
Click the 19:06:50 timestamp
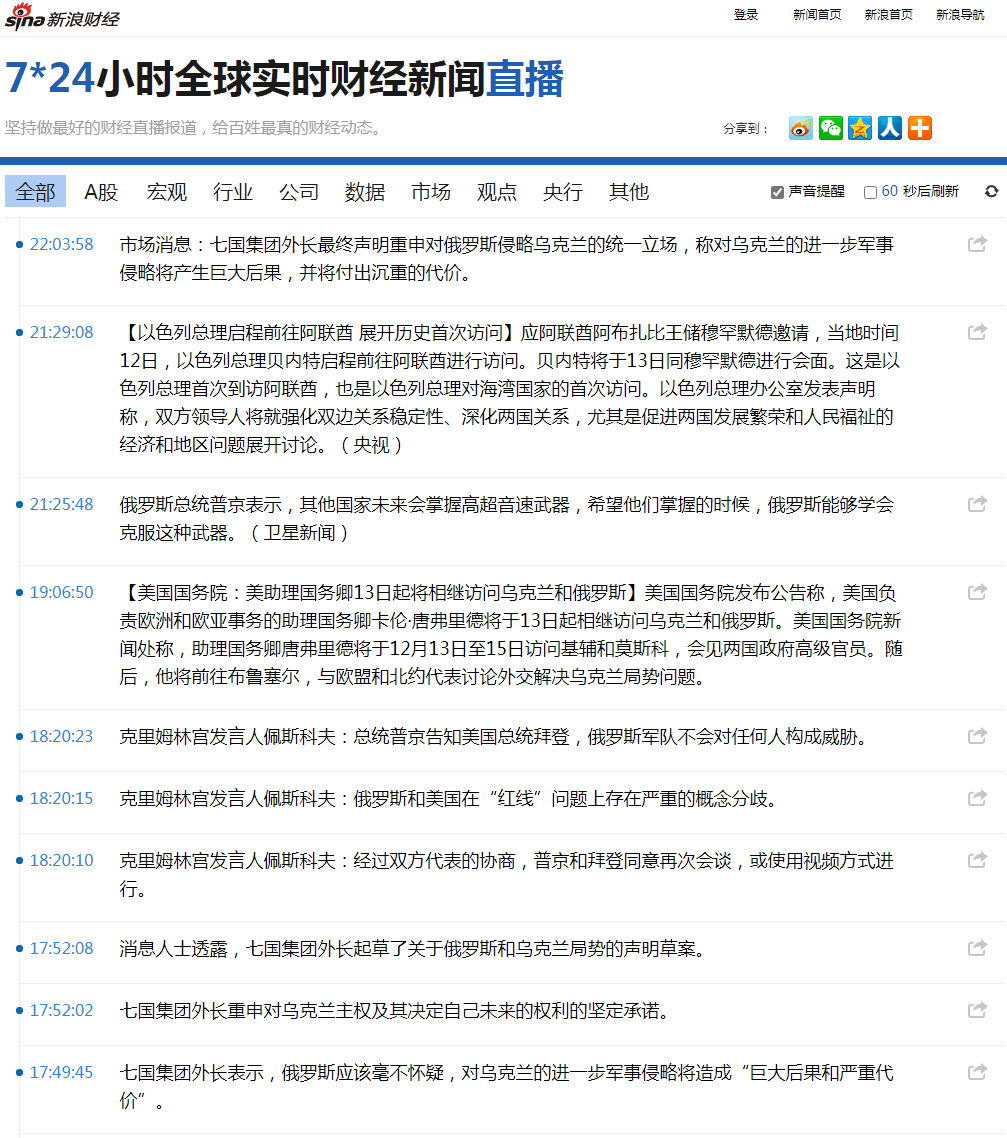pyautogui.click(x=62, y=592)
